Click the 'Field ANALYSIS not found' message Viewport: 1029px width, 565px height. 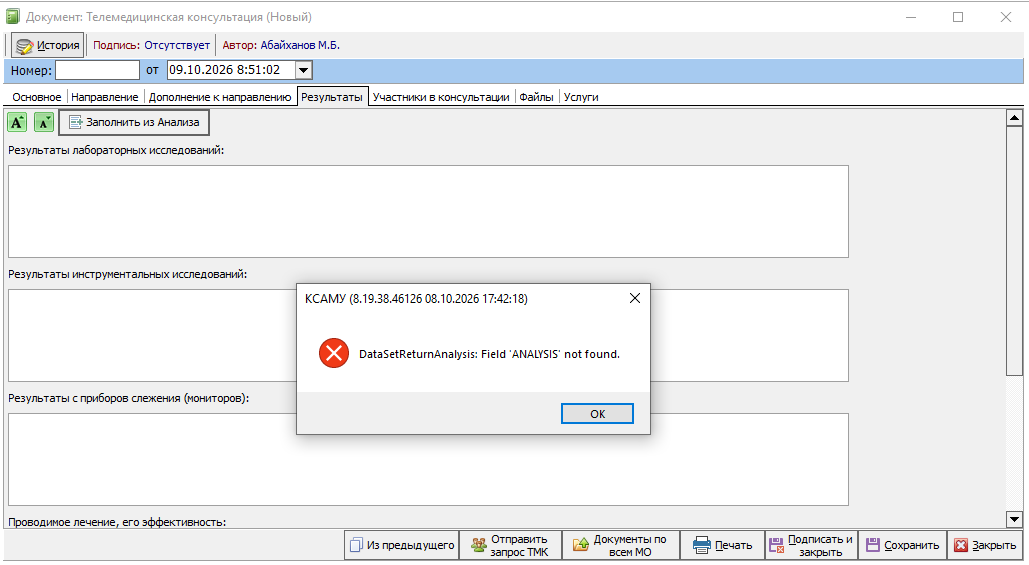pos(490,354)
